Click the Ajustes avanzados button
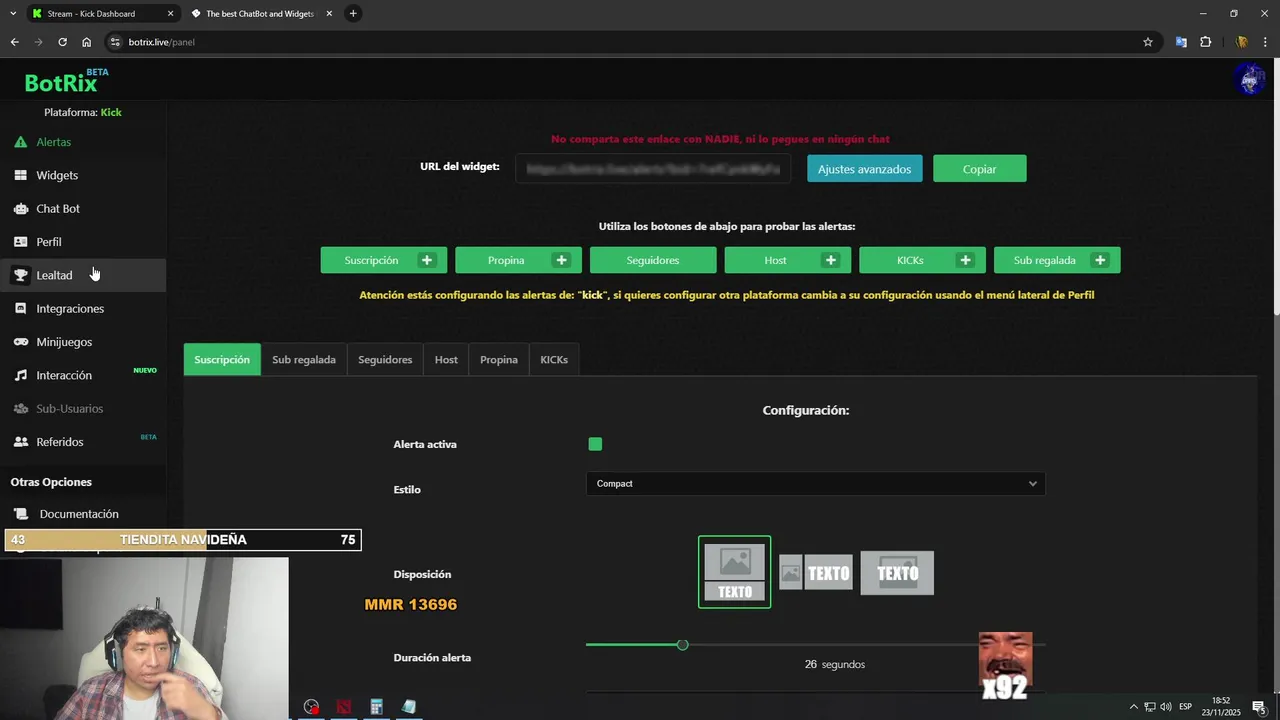 pyautogui.click(x=864, y=169)
